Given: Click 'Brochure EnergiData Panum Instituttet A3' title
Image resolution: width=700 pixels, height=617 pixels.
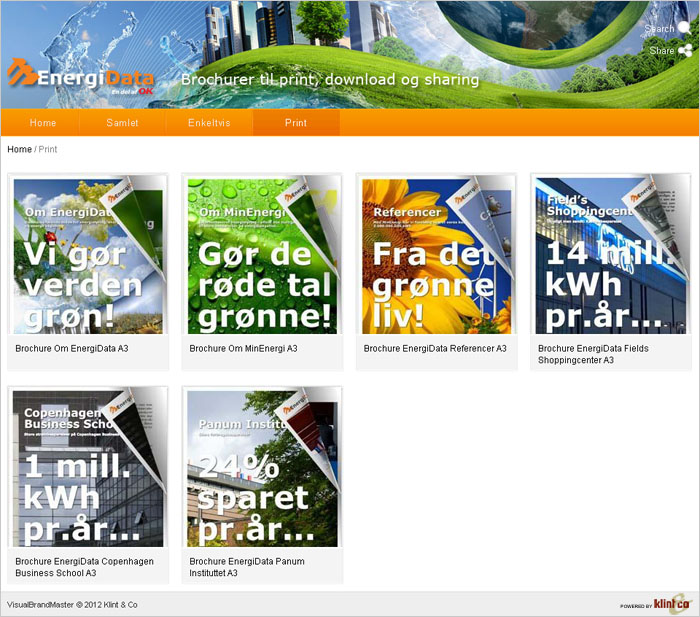Looking at the screenshot, I should click(247, 567).
